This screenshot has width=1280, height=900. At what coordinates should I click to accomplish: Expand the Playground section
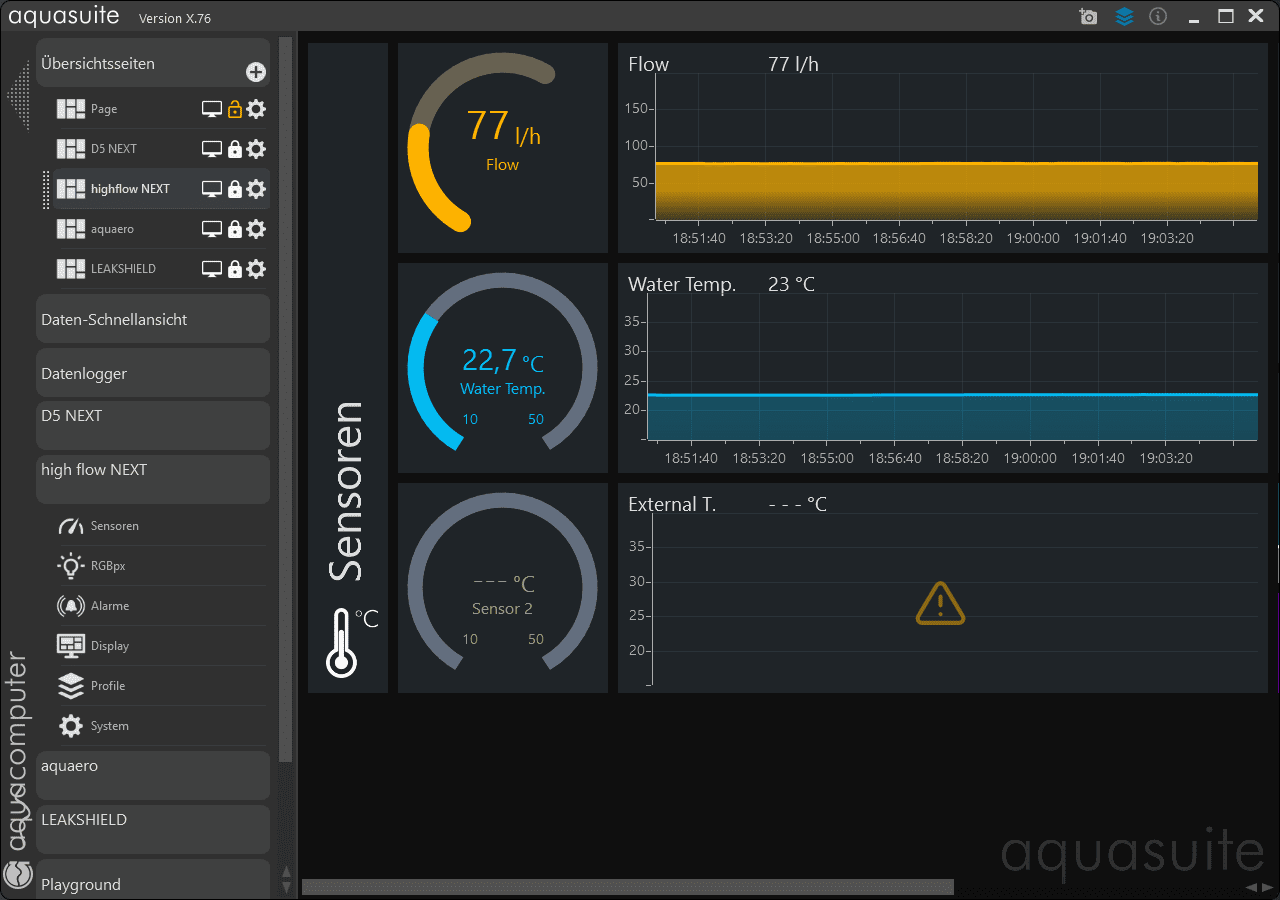coord(153,879)
